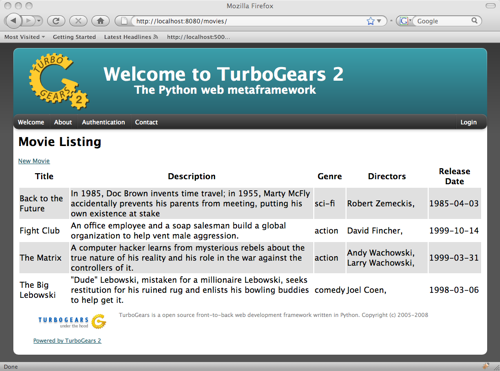
Task: Click the sci-fi genre cell
Action: tap(329, 203)
